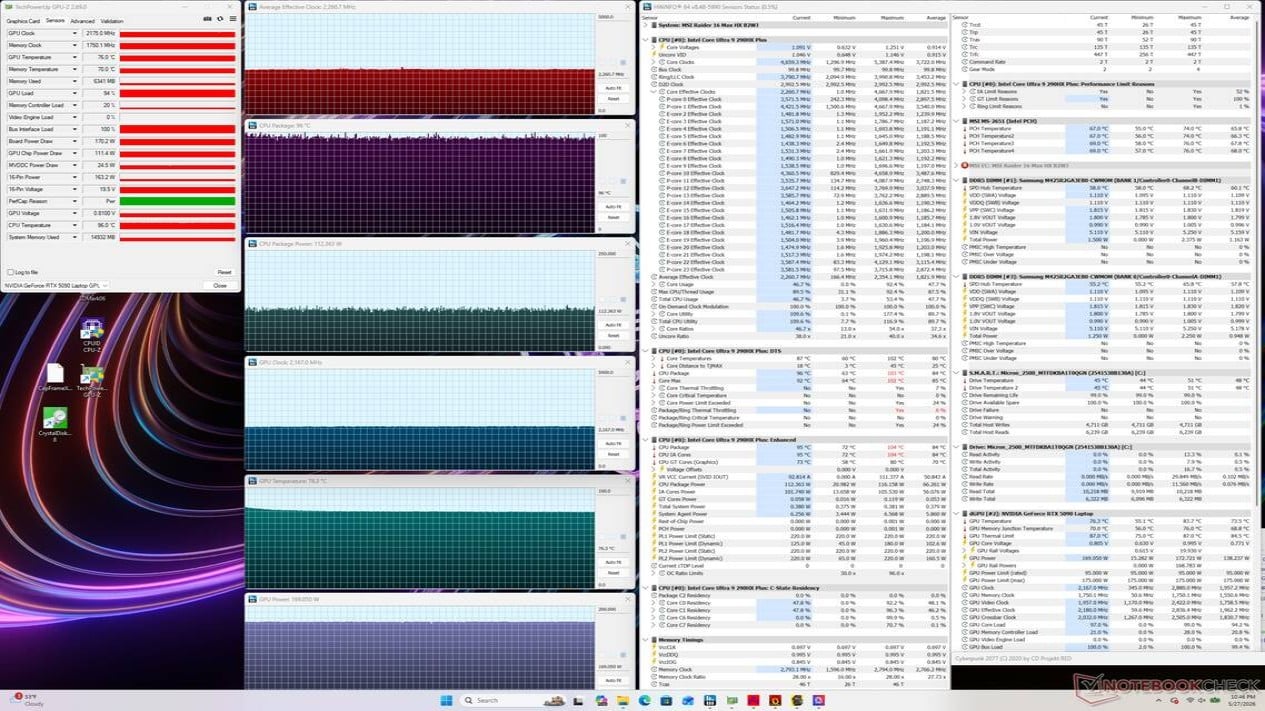
Task: Open the CPU Temperature sensor dropdown
Action: point(75,225)
